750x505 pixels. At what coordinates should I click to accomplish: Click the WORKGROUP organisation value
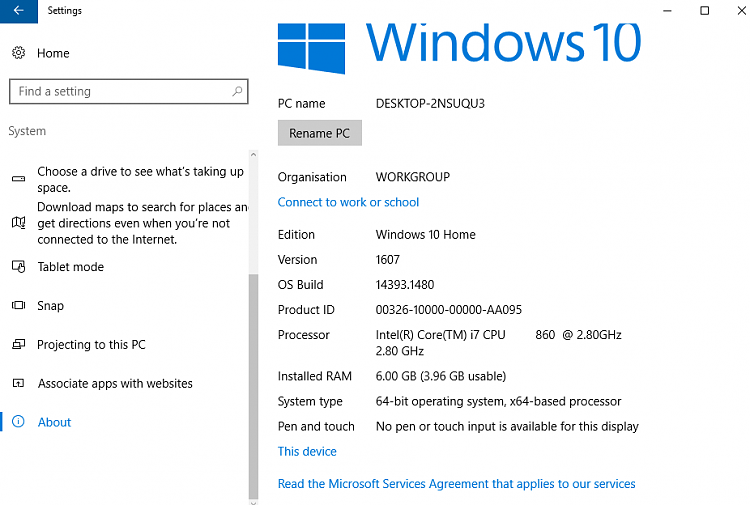point(413,177)
